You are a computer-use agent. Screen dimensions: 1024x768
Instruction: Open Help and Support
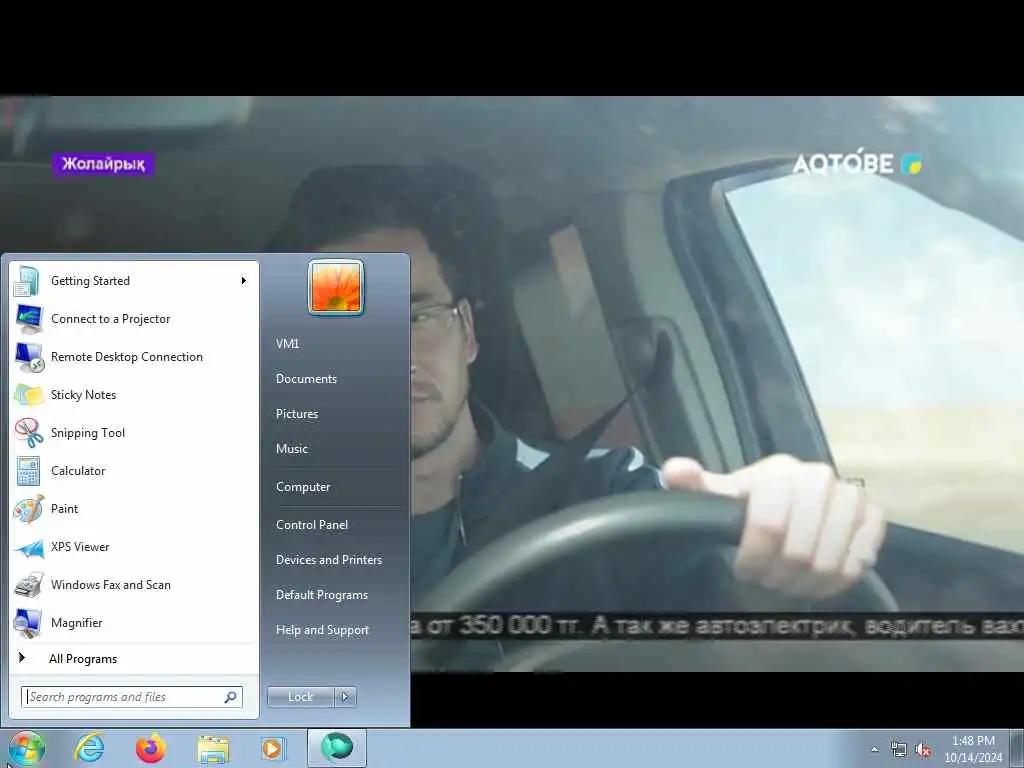coord(323,630)
